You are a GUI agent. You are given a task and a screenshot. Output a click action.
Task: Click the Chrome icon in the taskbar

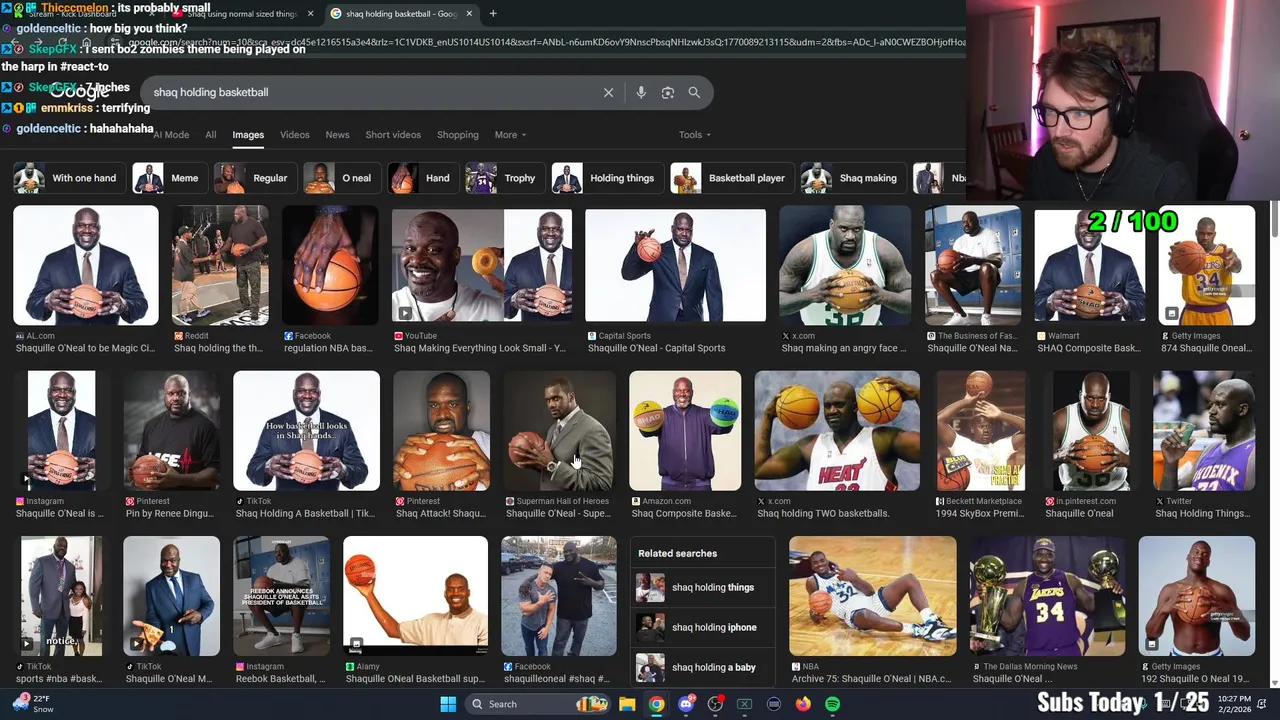pos(656,704)
